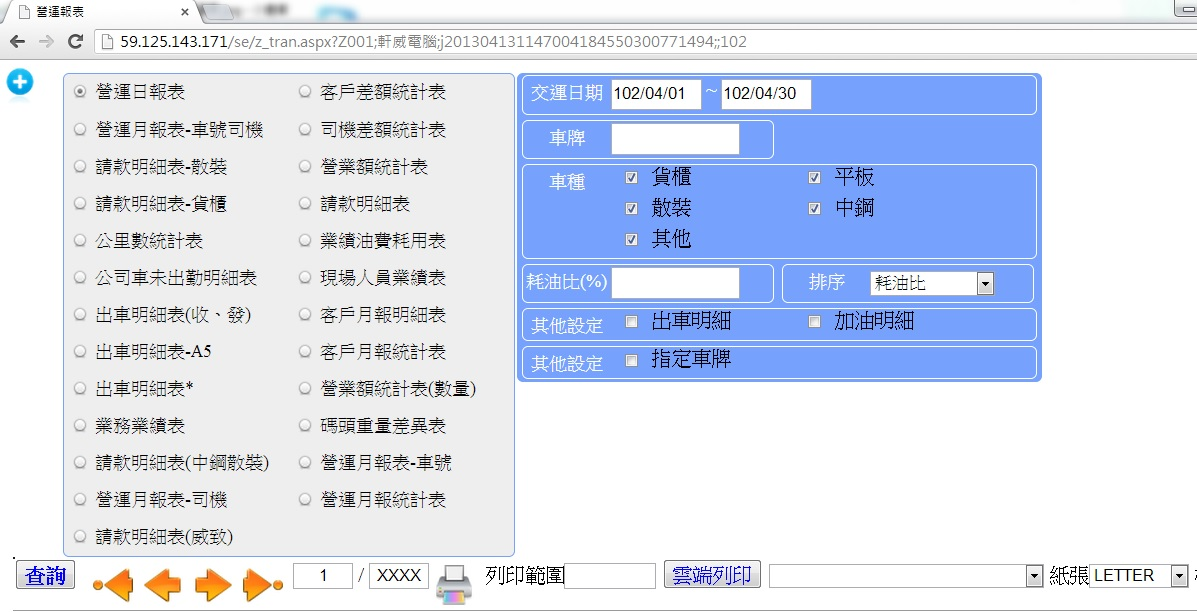Click the browser back arrow
The image size is (1197, 612).
[x=18, y=42]
